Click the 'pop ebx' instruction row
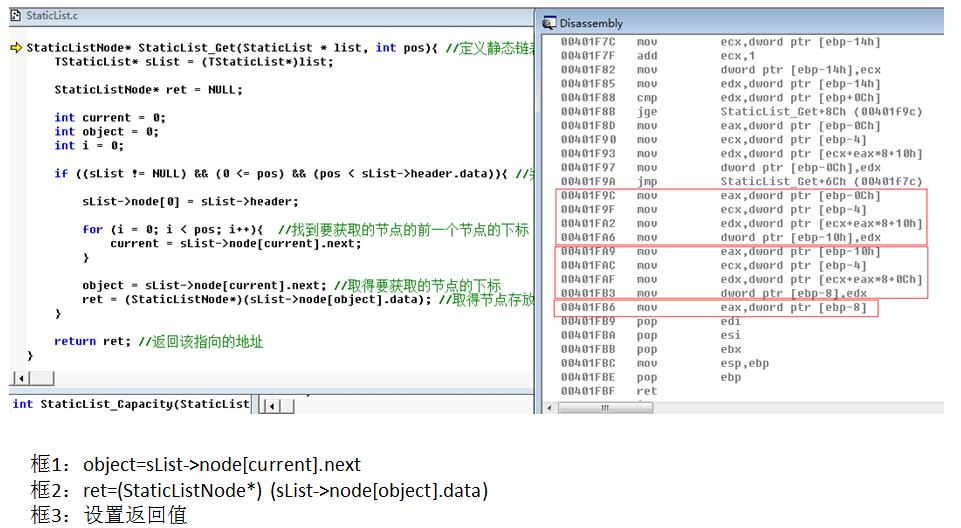This screenshot has width=961, height=528. tap(651, 350)
